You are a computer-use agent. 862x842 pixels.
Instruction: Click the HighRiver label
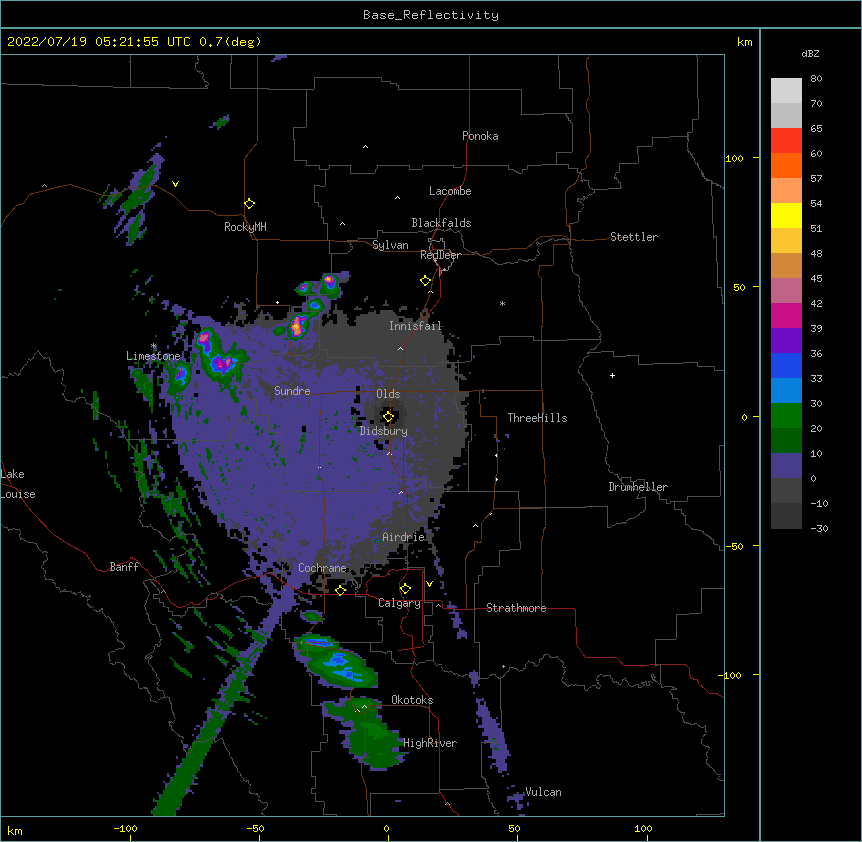coord(430,743)
